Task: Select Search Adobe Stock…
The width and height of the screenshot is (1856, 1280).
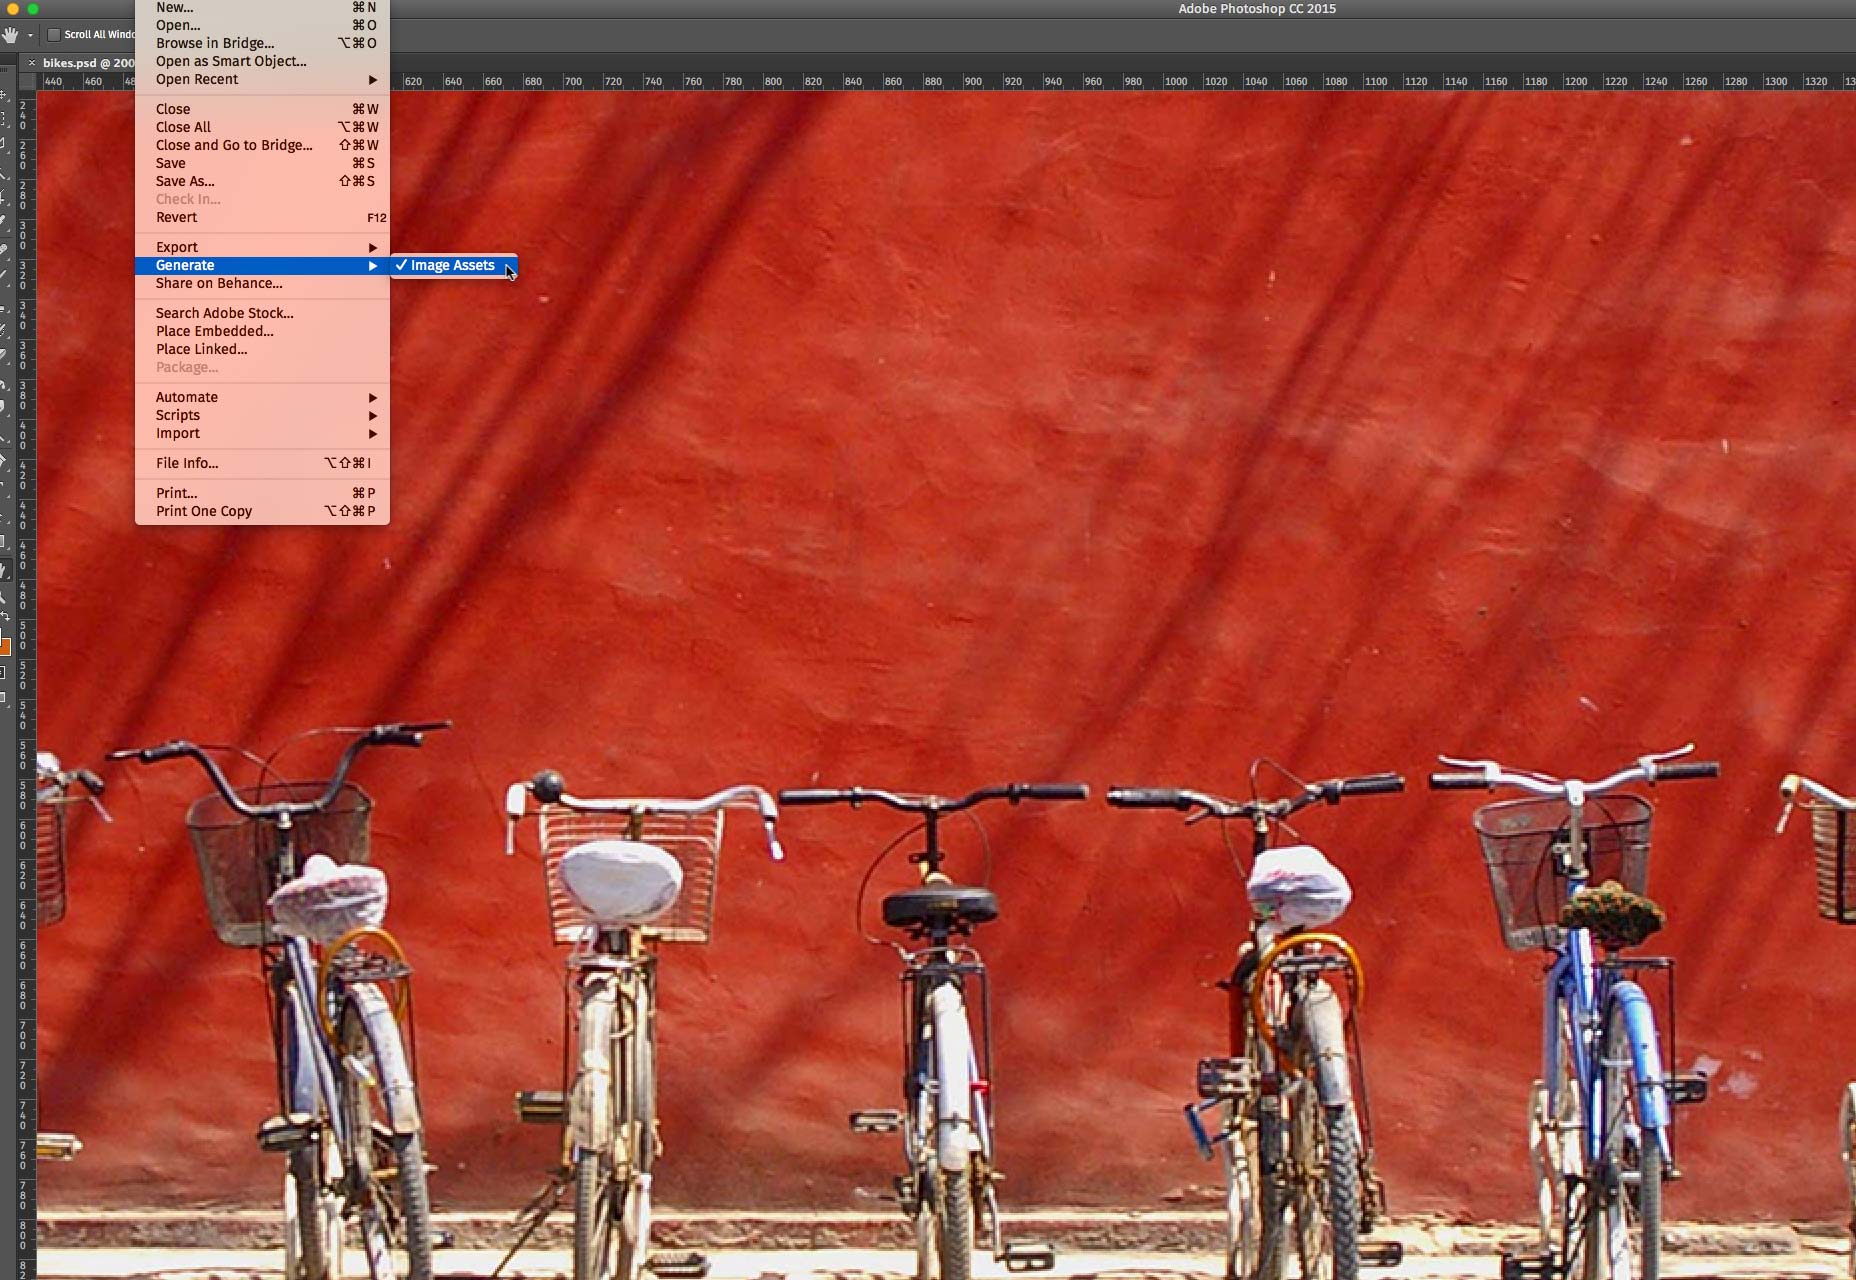Action: pos(262,313)
